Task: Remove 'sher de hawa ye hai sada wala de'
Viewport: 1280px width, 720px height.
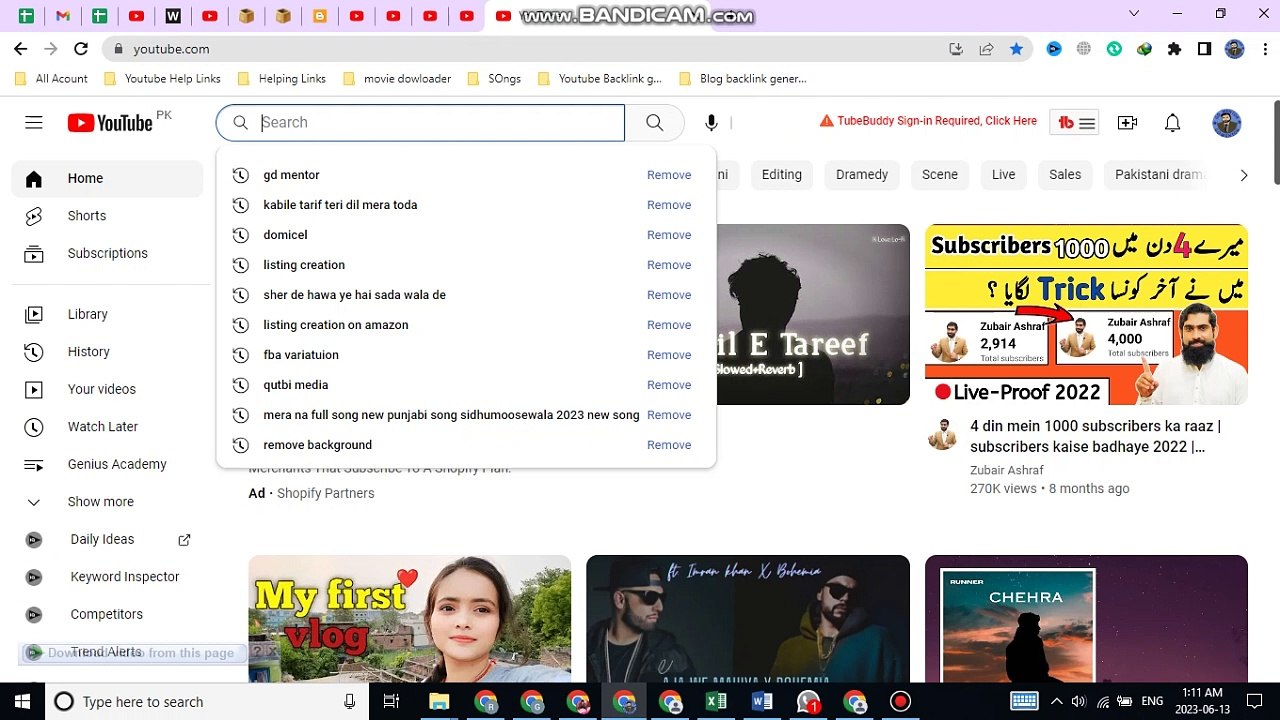Action: coord(669,295)
